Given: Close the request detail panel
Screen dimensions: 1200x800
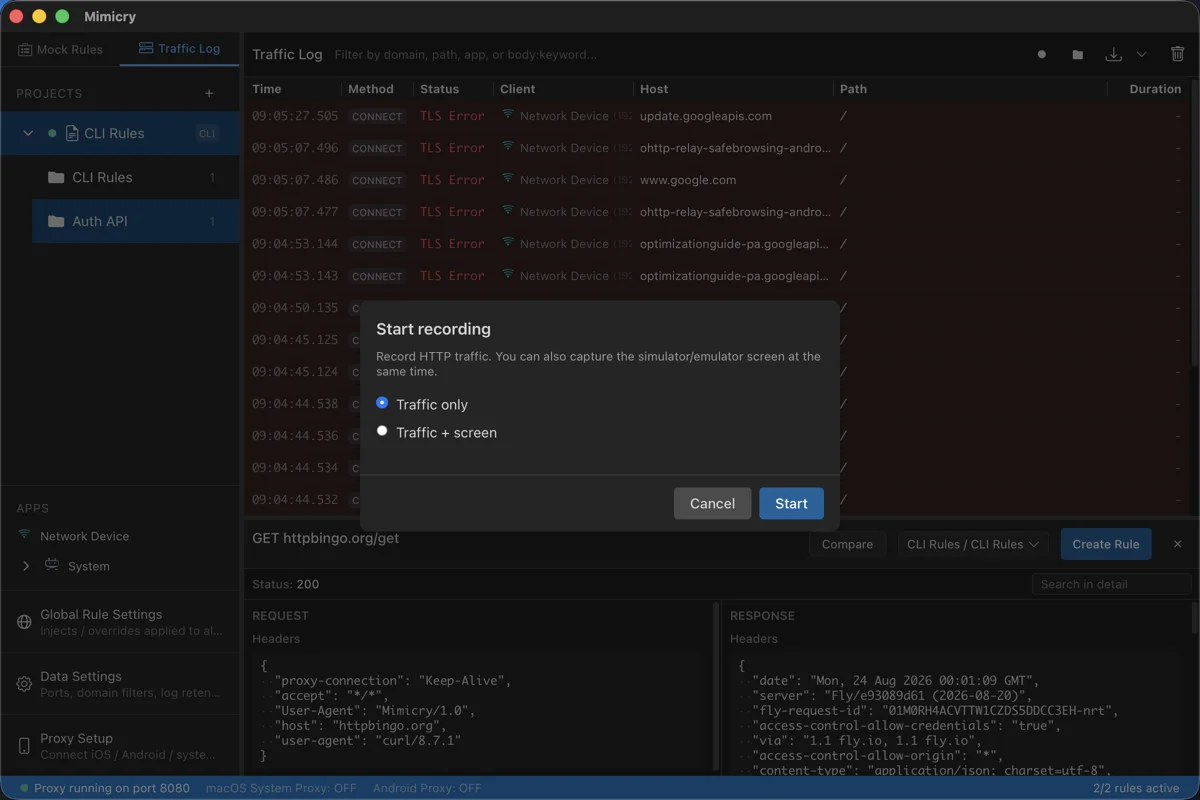Looking at the screenshot, I should [x=1177, y=544].
